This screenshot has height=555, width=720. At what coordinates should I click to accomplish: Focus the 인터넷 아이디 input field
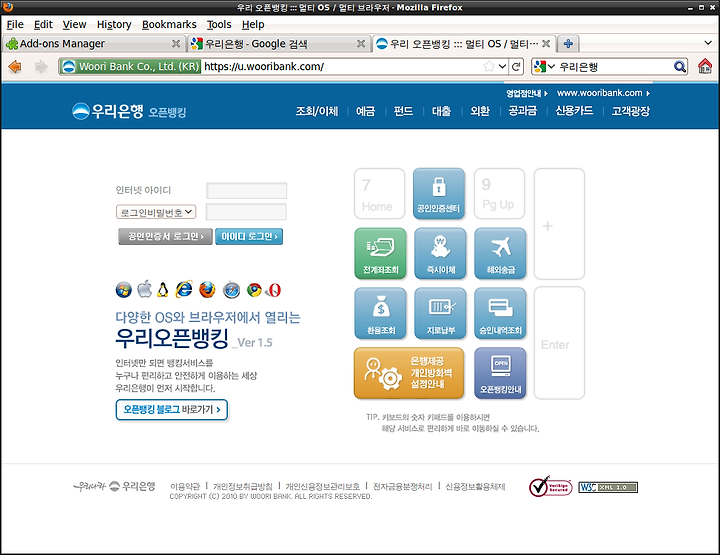click(x=247, y=191)
